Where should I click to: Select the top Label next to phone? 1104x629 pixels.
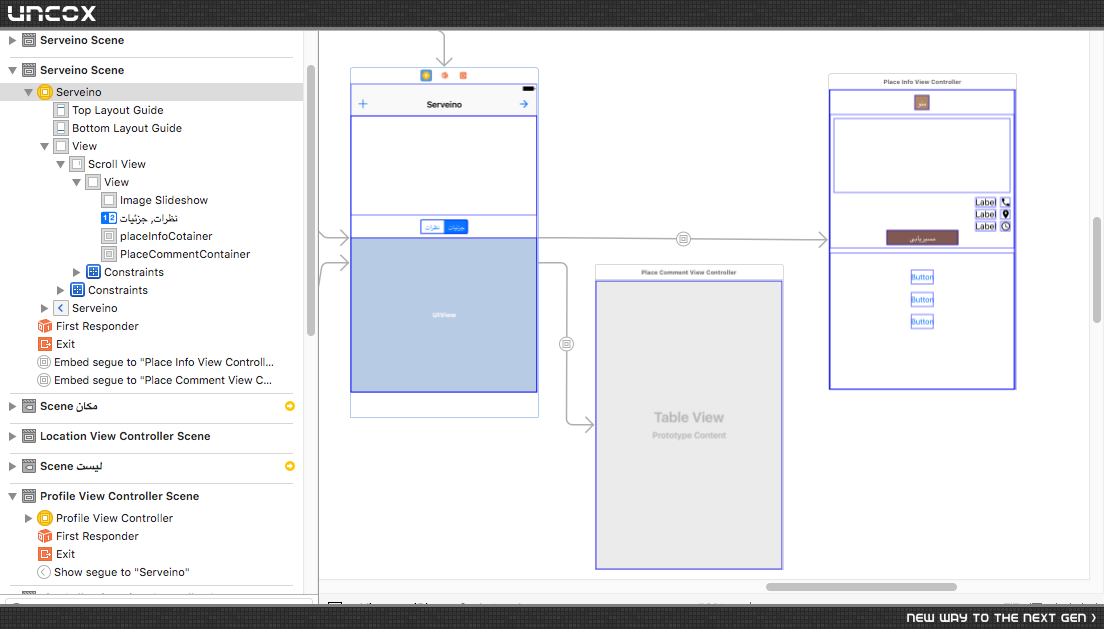tap(986, 202)
